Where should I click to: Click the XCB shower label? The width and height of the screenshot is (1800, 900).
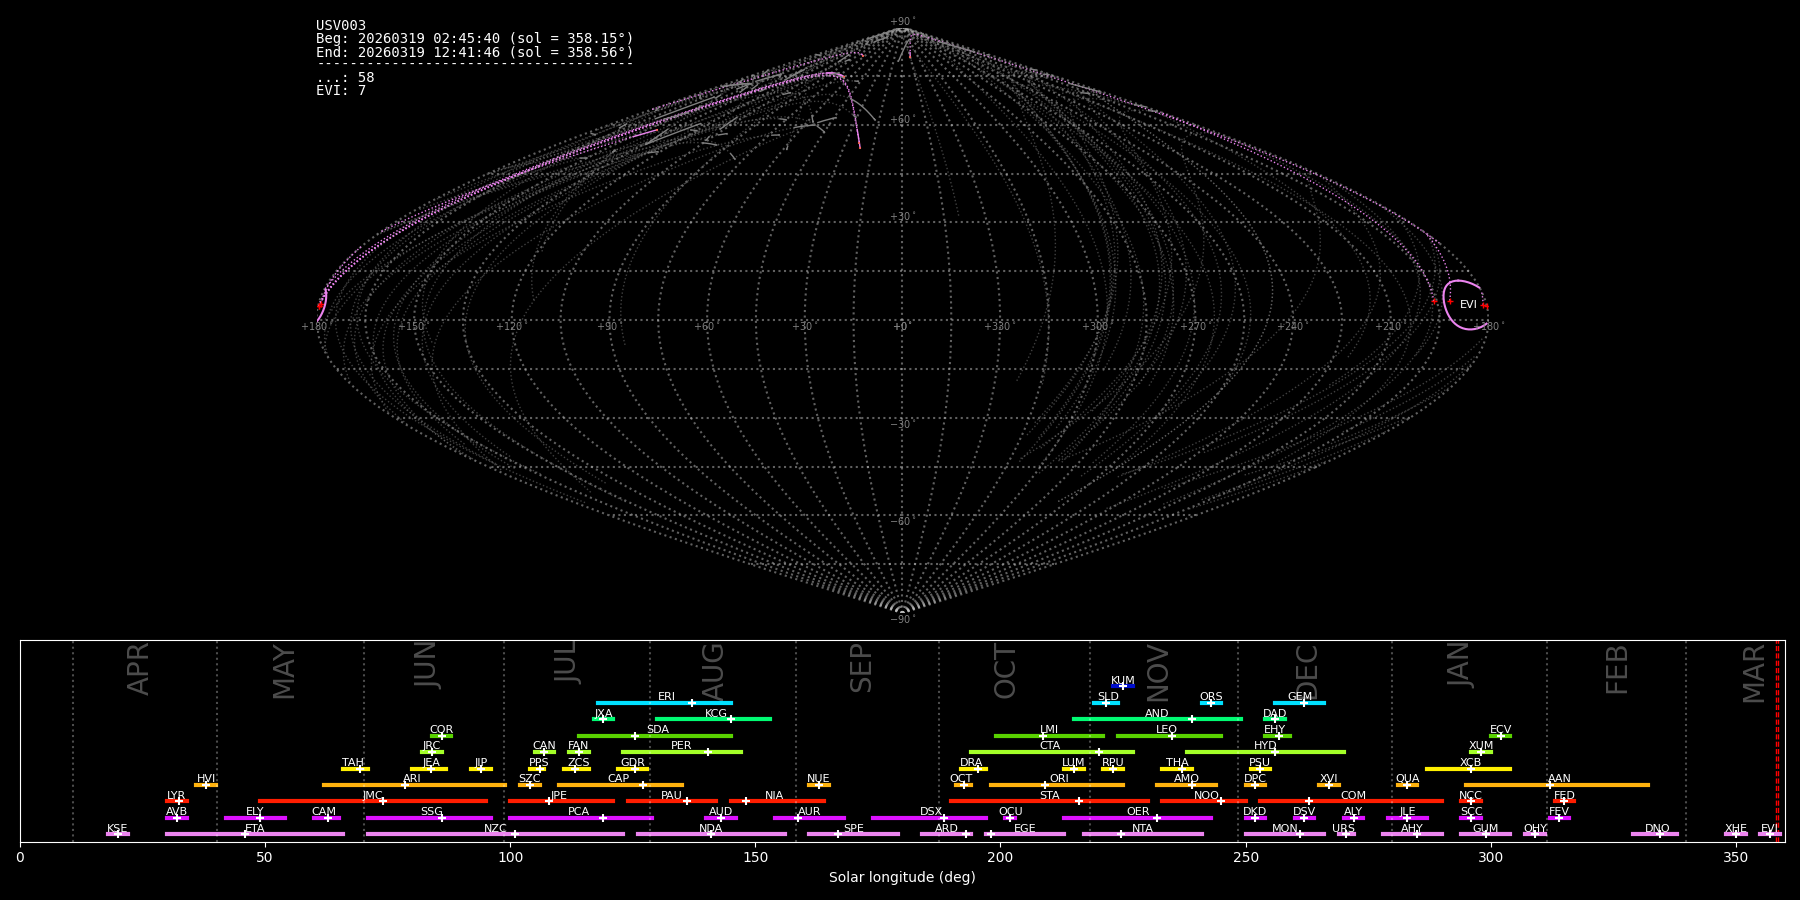pos(1470,763)
